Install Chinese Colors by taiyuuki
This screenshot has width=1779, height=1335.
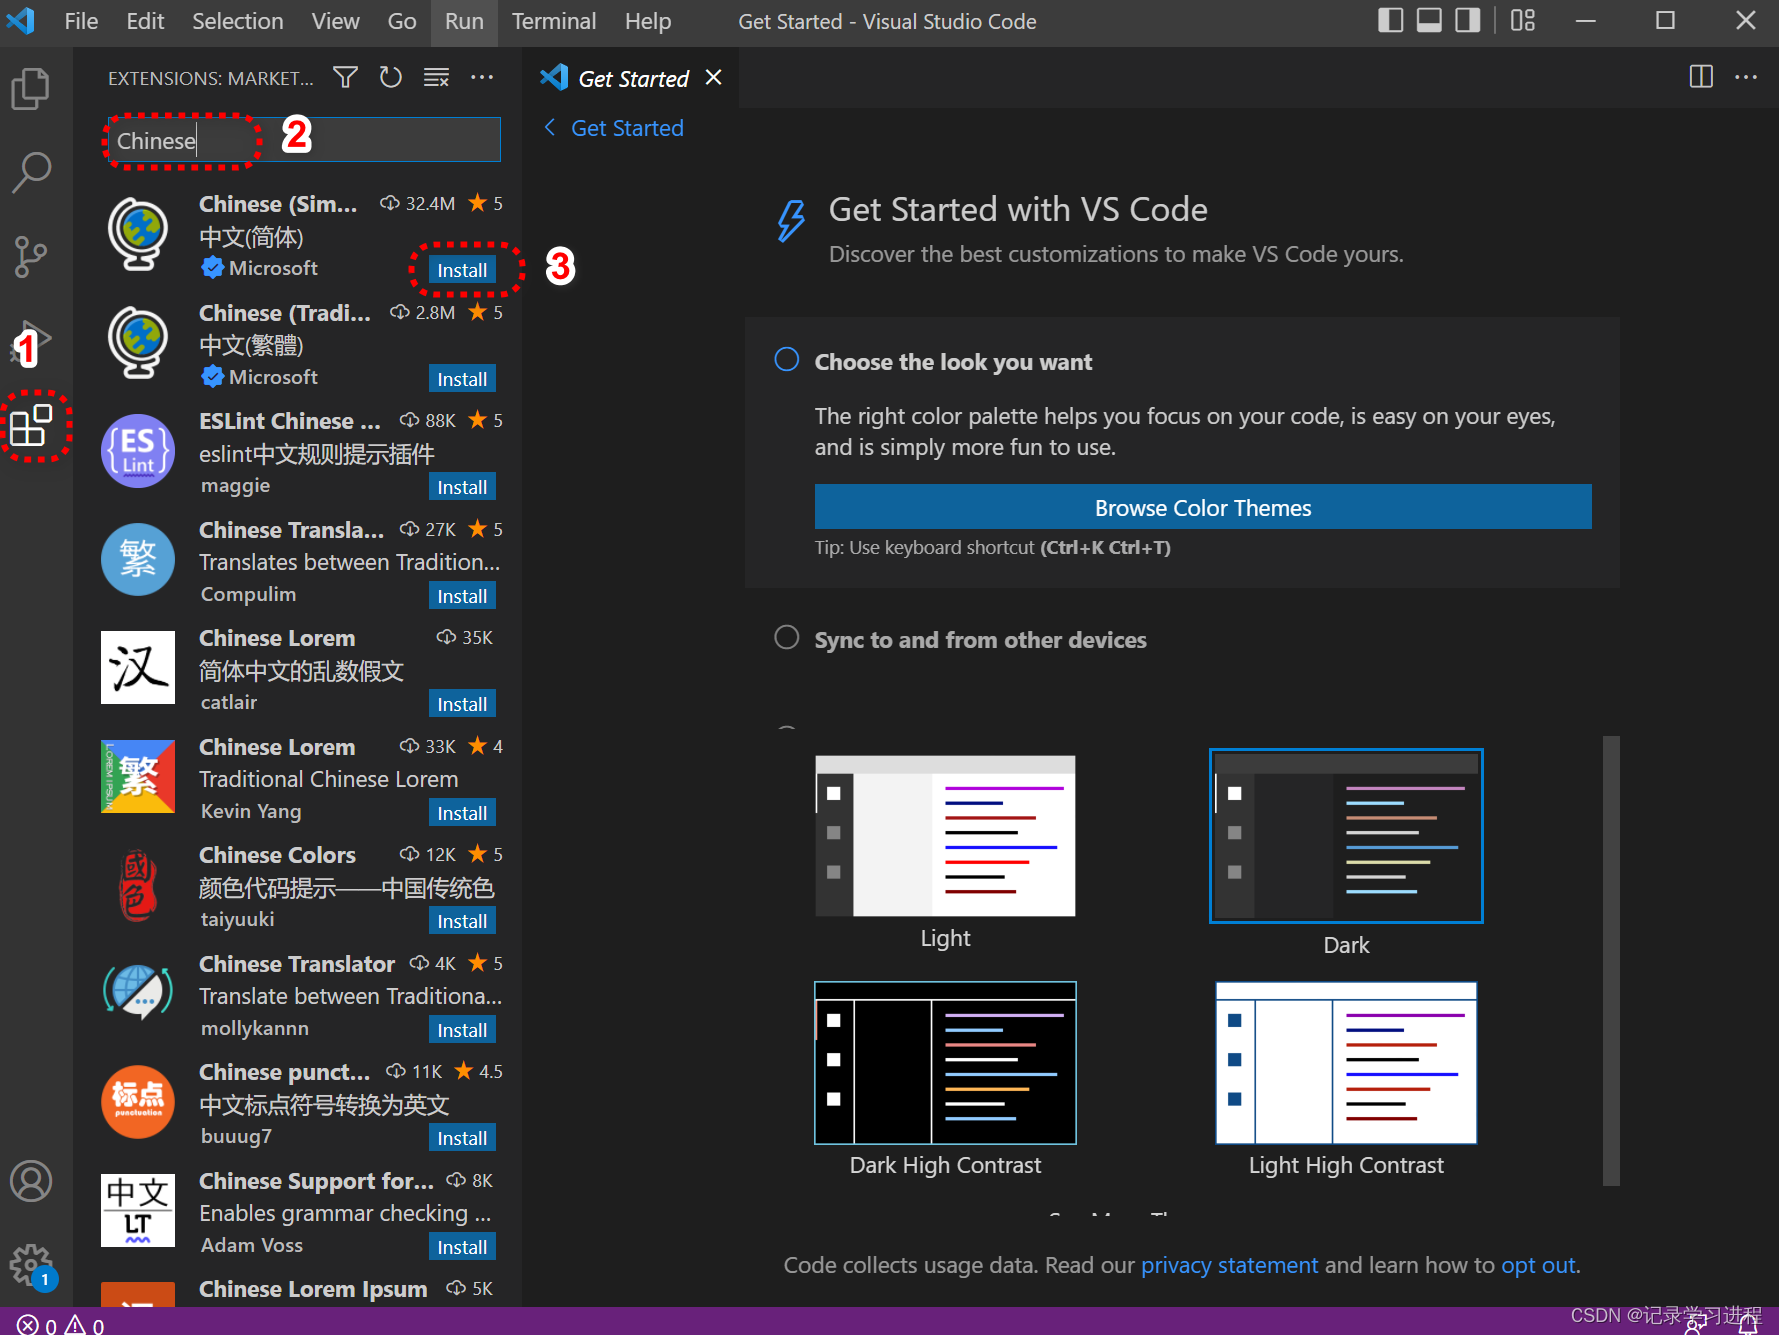[x=462, y=921]
